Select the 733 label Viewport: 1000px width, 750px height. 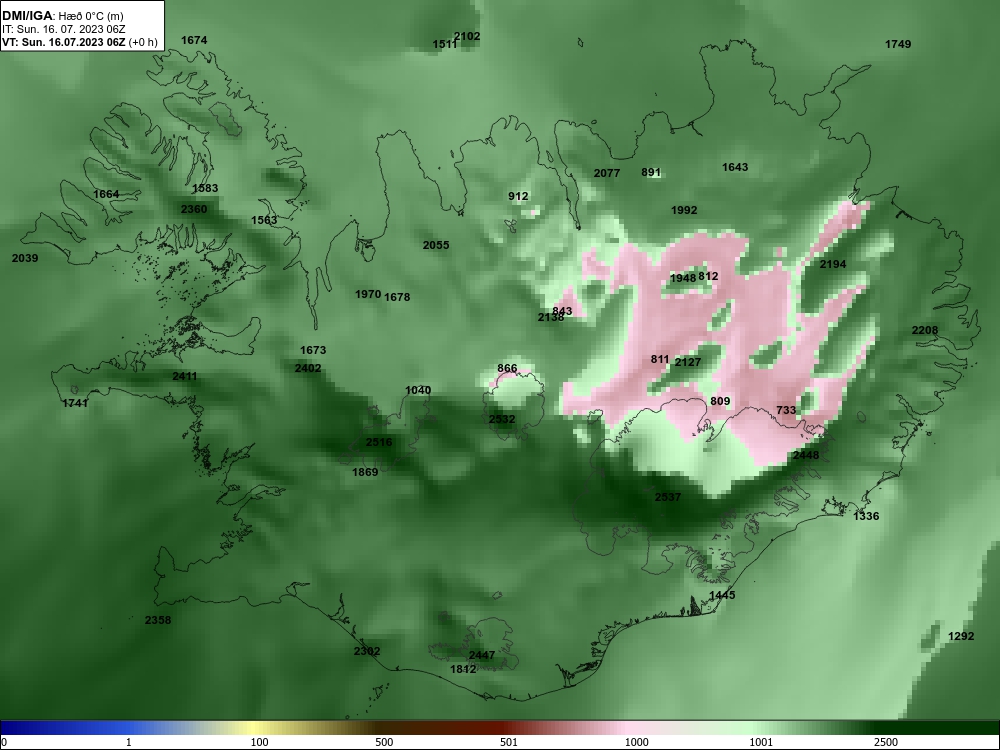pos(786,410)
